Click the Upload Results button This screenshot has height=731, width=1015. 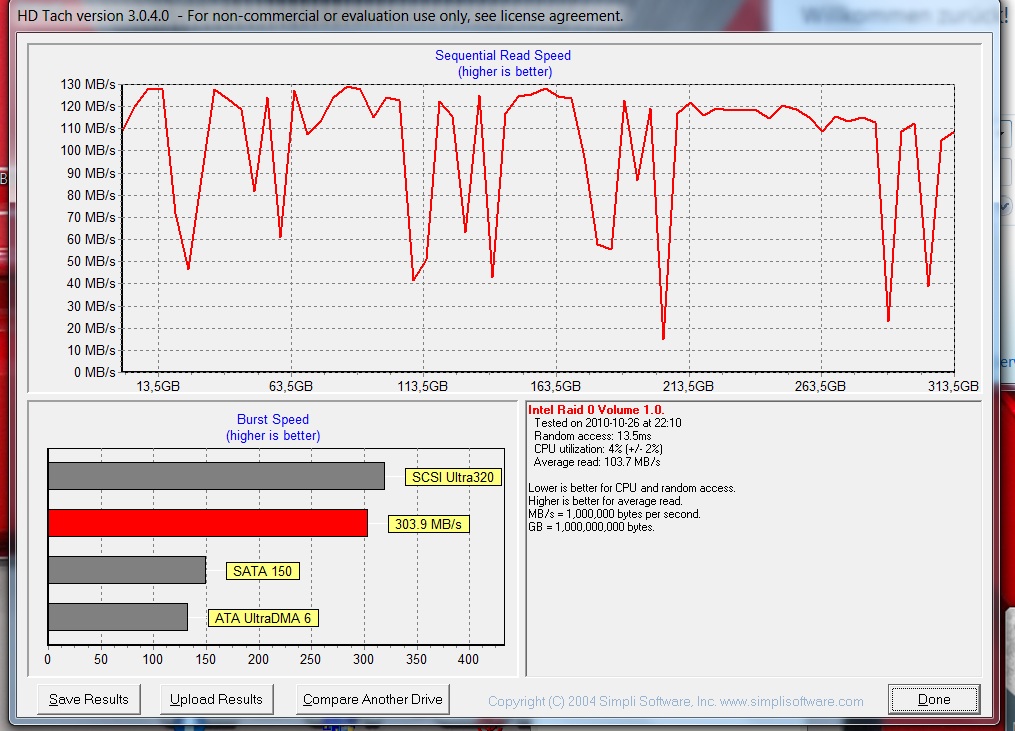click(x=216, y=699)
